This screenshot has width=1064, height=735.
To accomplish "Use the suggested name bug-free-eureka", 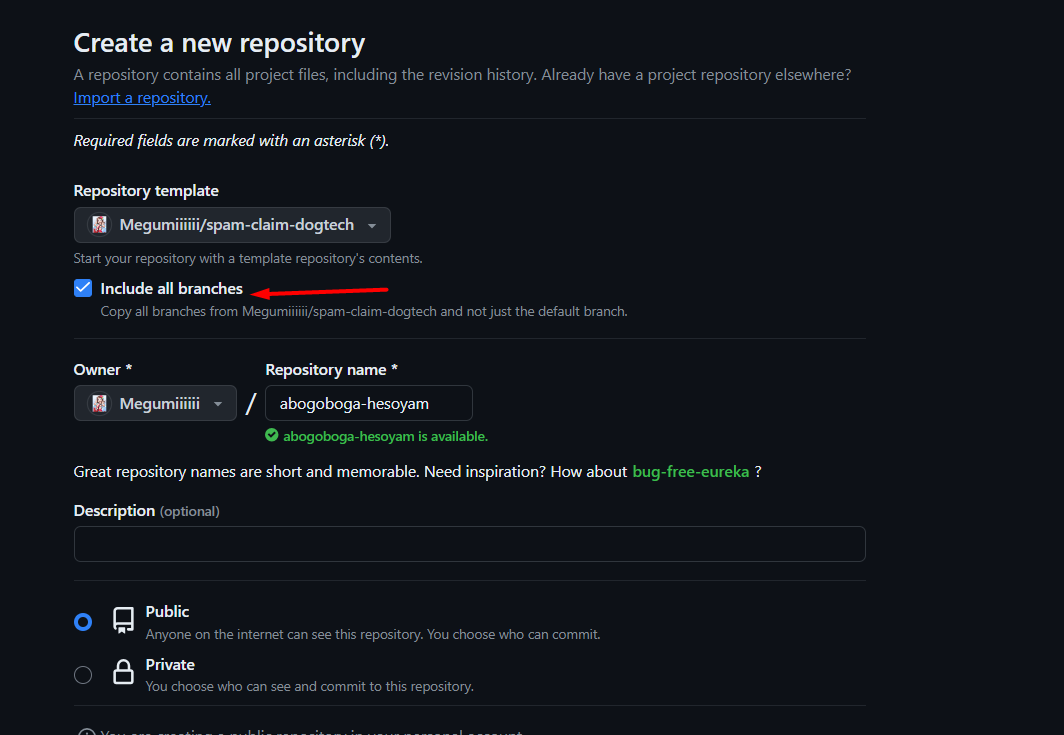I will click(x=690, y=472).
